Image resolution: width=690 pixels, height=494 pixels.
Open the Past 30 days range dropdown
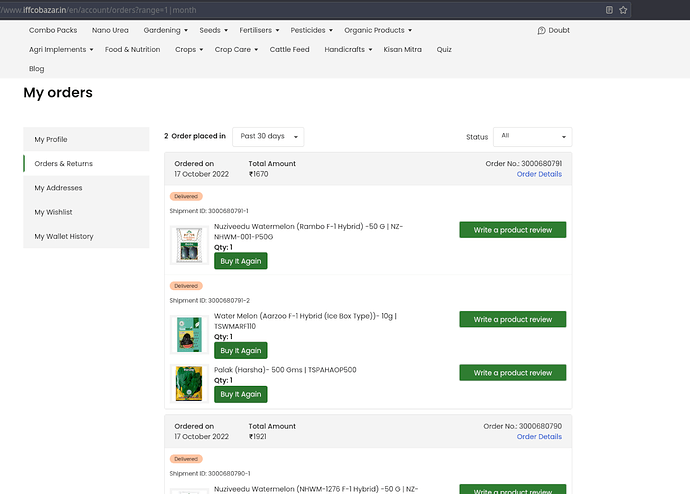(x=268, y=136)
